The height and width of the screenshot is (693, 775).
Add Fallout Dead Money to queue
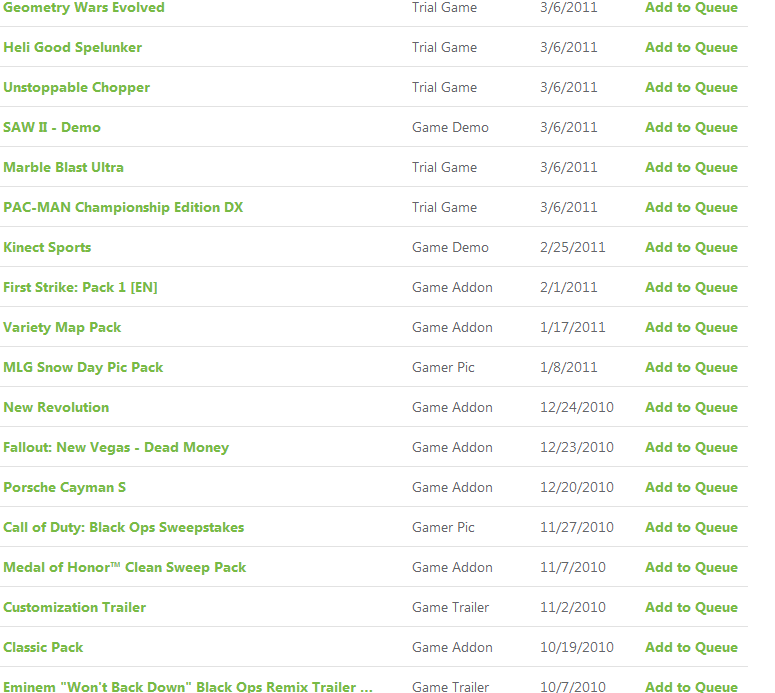point(691,448)
